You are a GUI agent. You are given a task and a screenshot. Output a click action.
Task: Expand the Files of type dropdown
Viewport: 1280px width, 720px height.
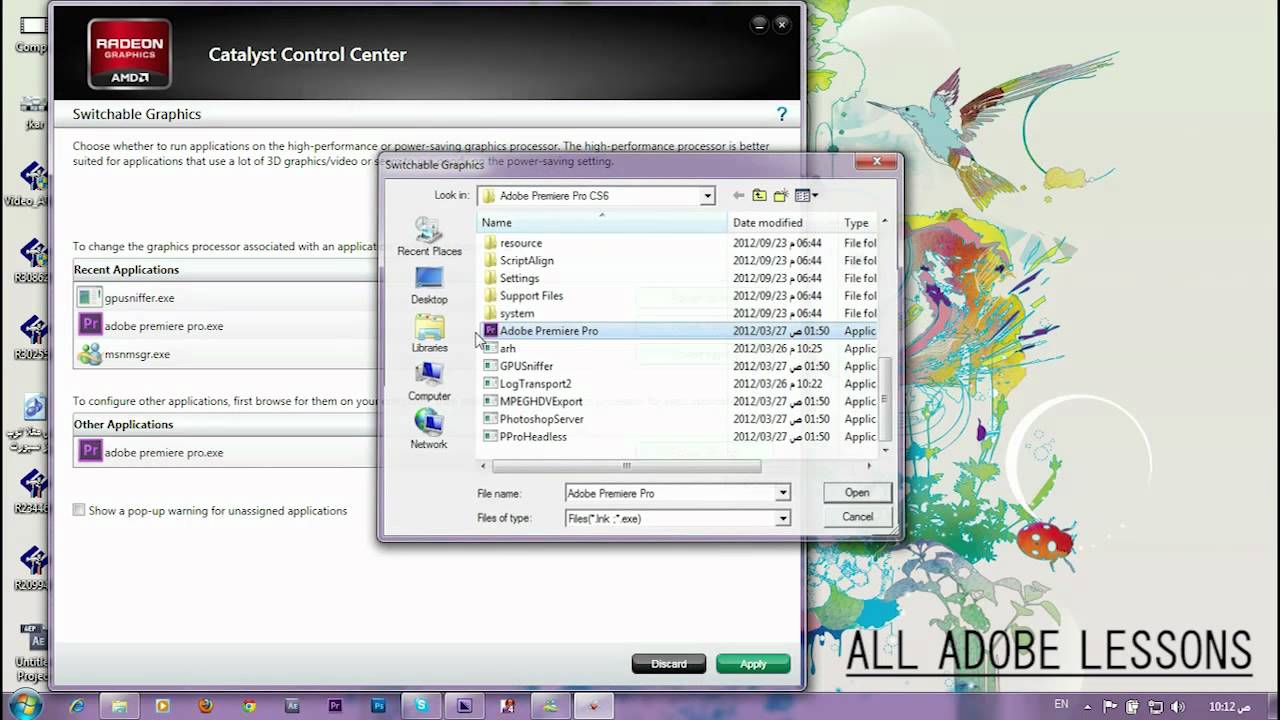tap(783, 518)
